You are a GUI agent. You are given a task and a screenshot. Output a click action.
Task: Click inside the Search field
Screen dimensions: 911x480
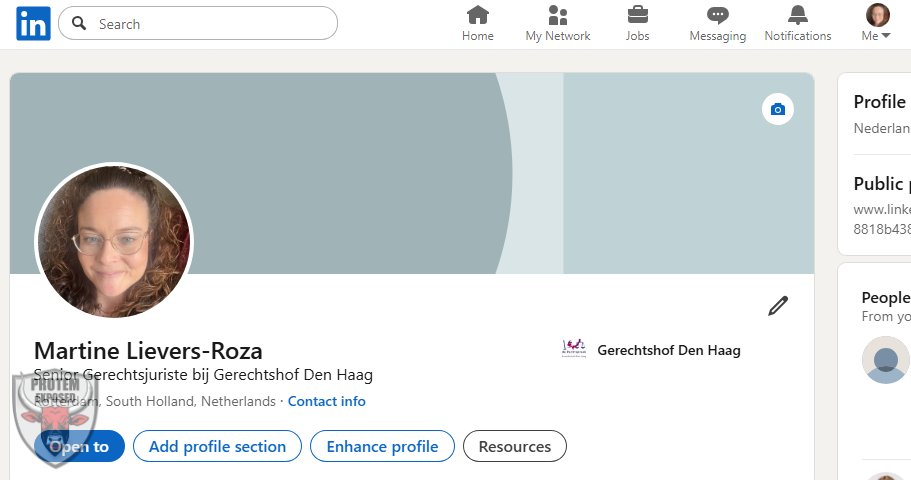210,24
